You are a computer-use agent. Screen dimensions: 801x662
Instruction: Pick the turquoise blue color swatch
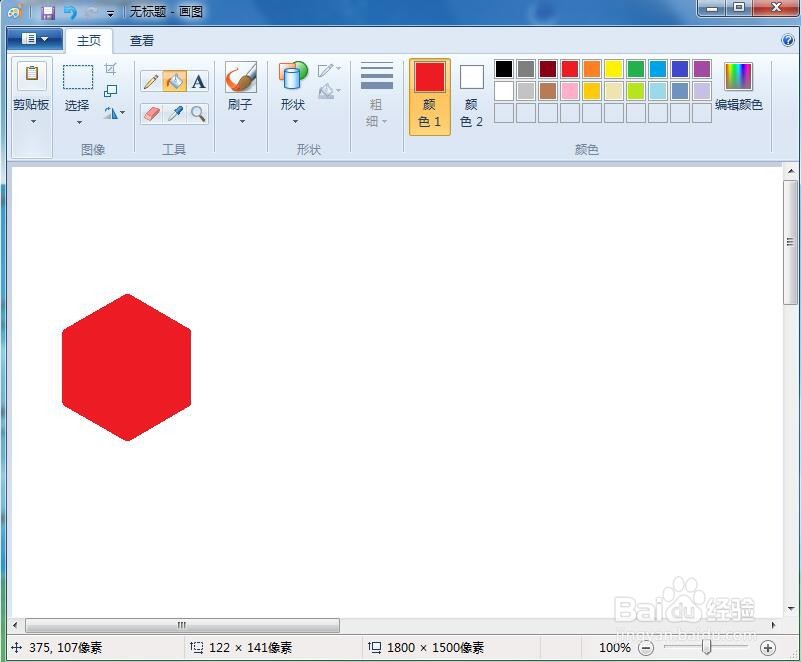658,69
